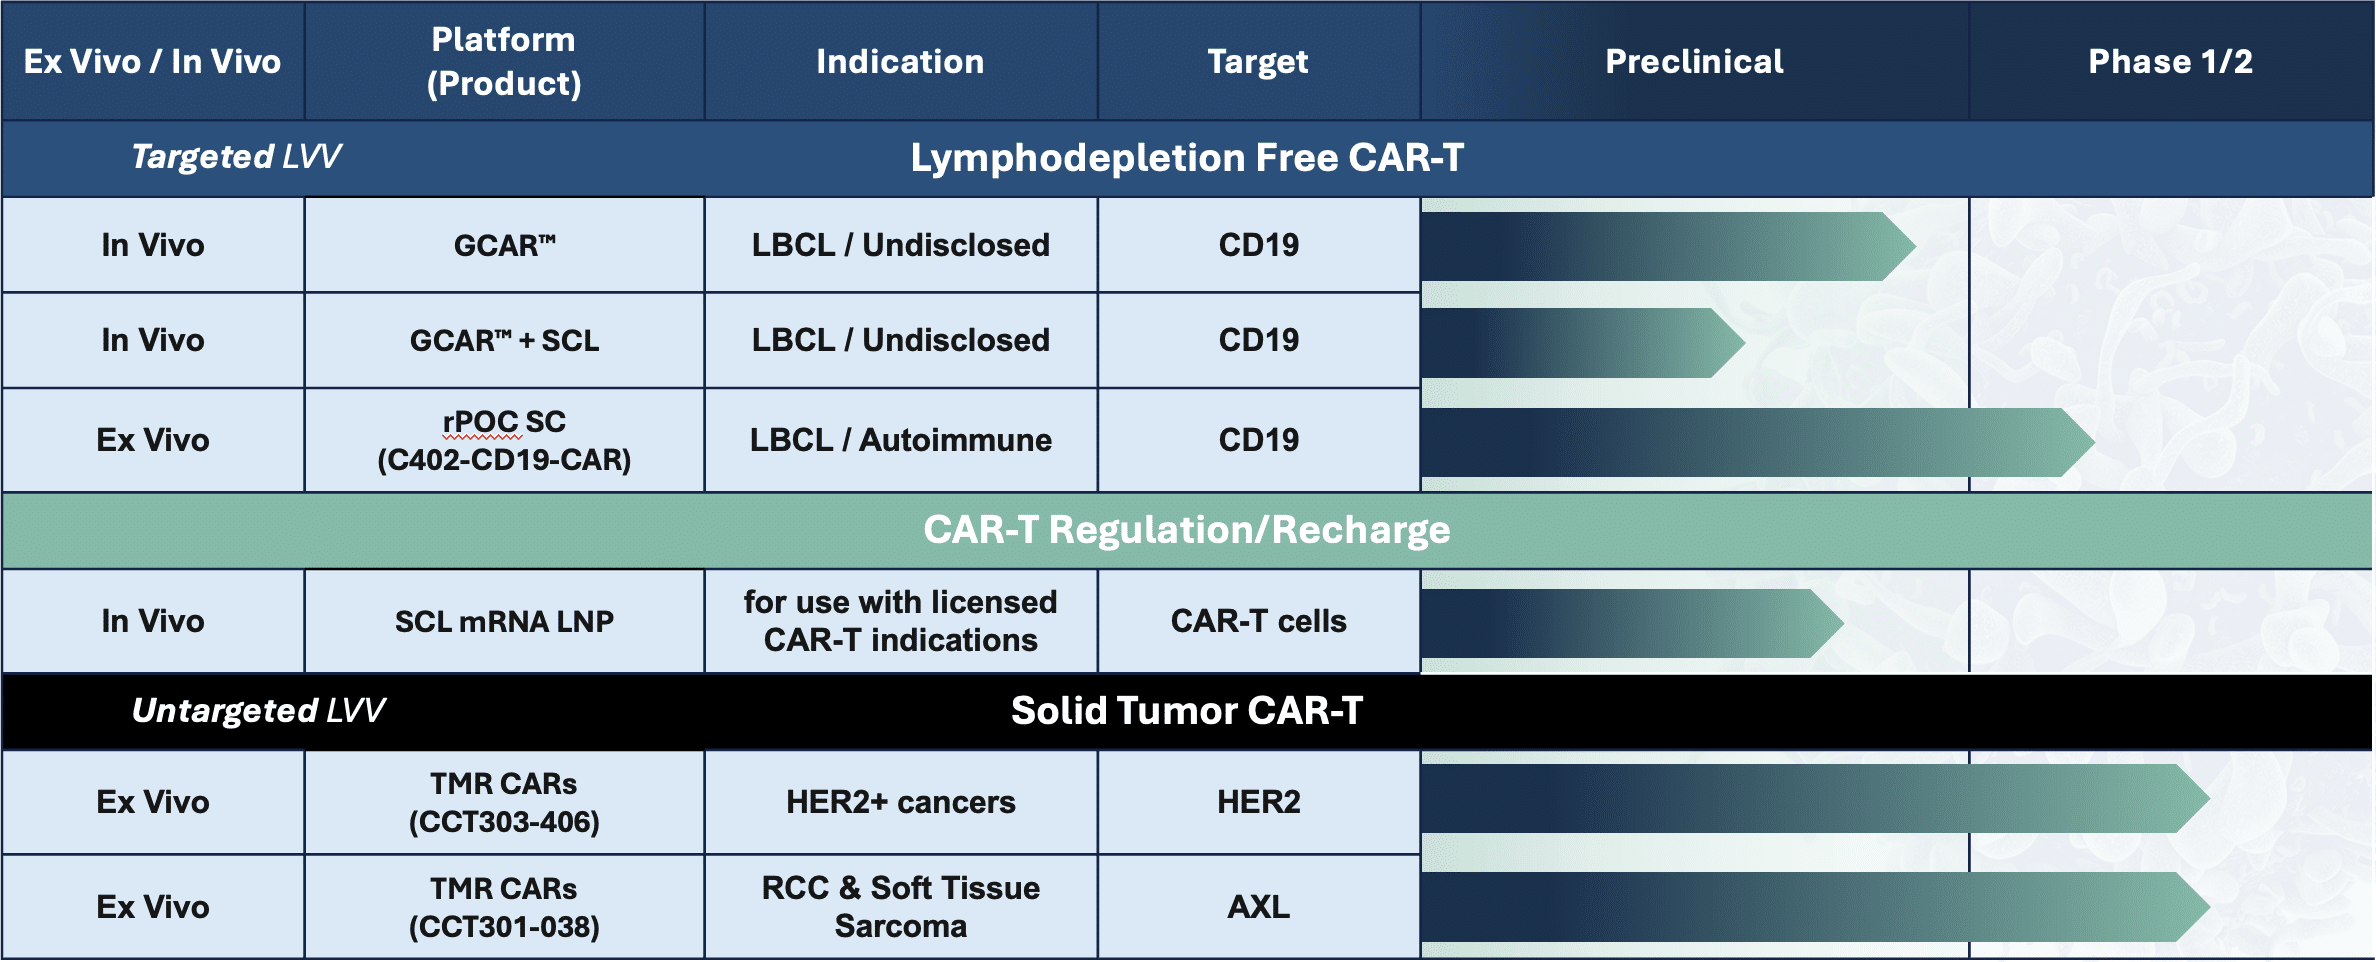Click the Phase 1/2 column header
This screenshot has width=2376, height=962.
2170,62
